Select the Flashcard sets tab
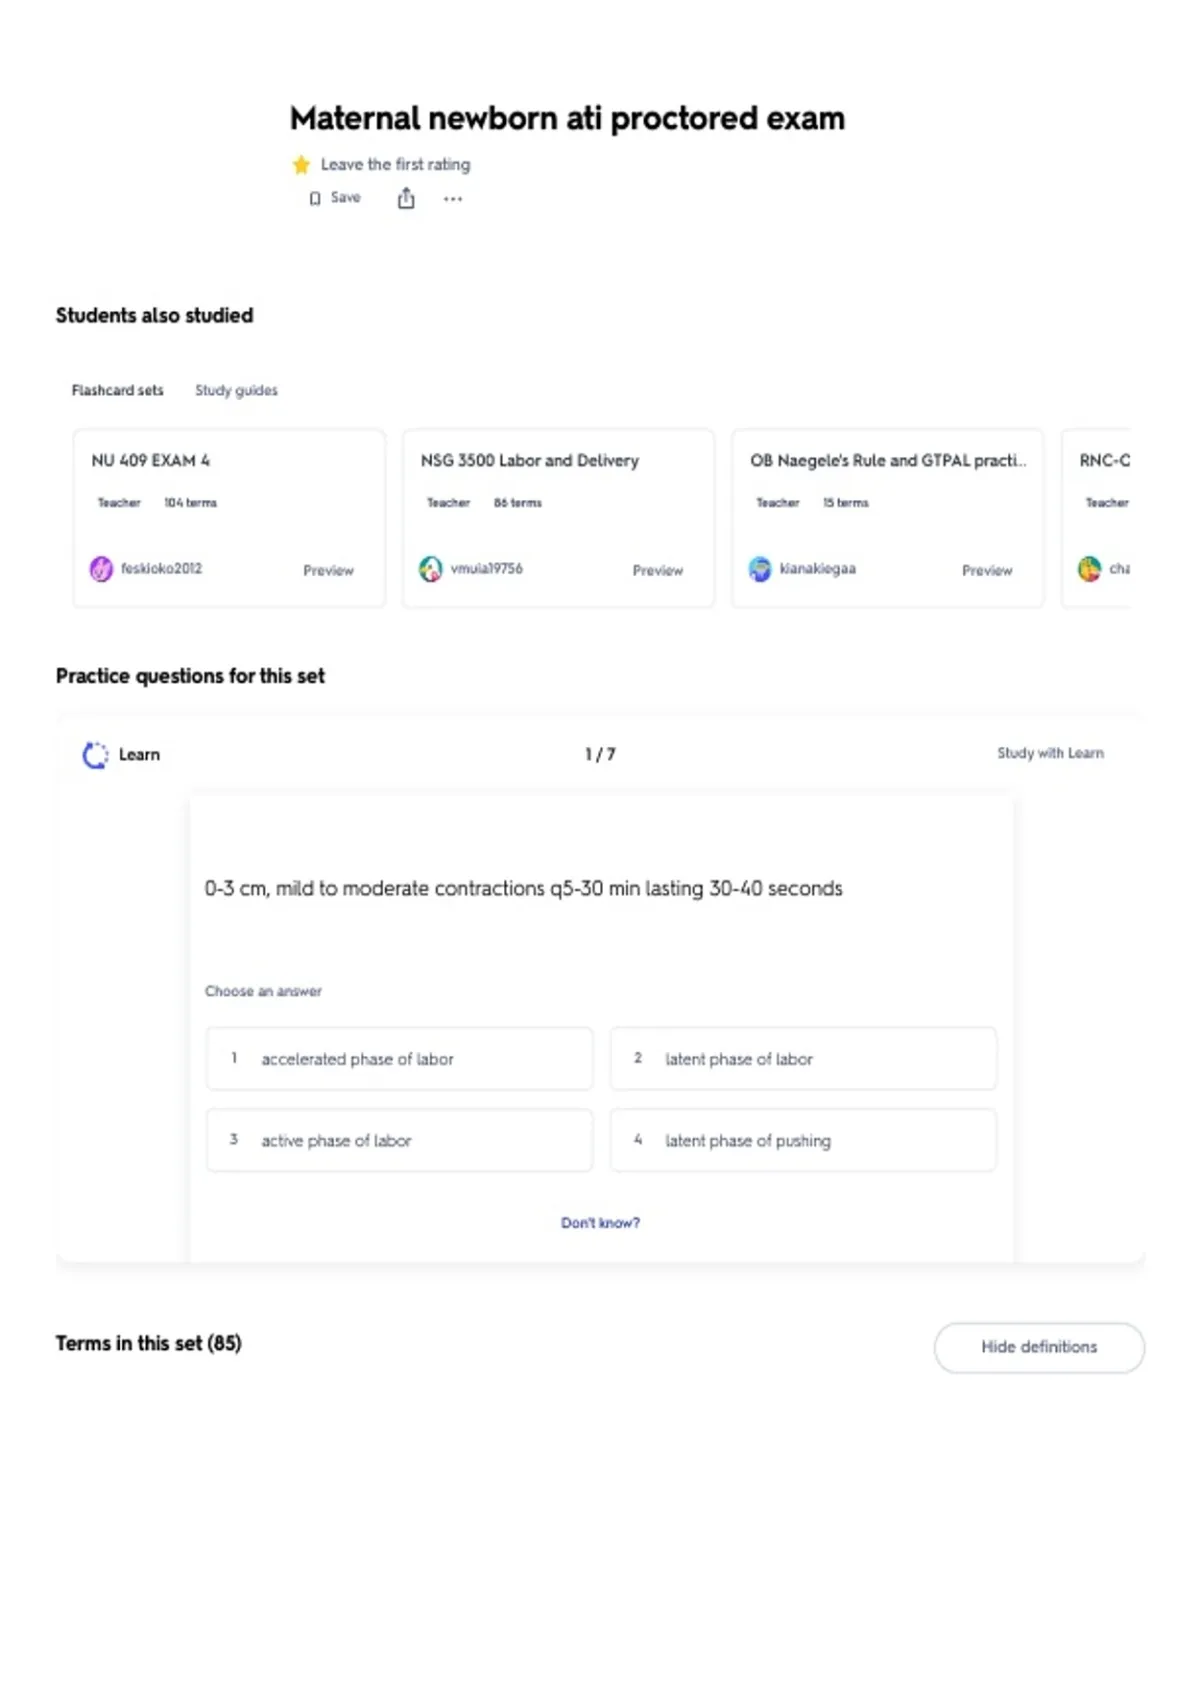1200x1700 pixels. (x=117, y=390)
